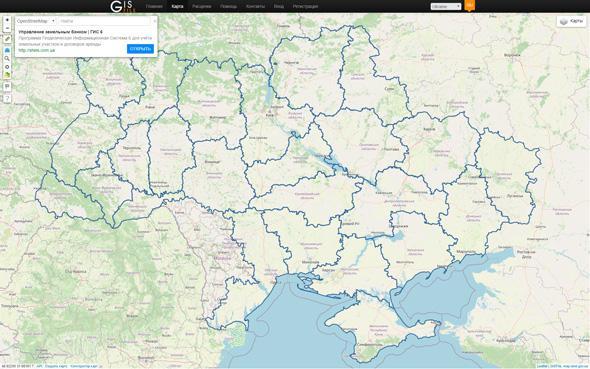
Task: Click the blue ОТКРЫТЬ button
Action: coord(140,49)
